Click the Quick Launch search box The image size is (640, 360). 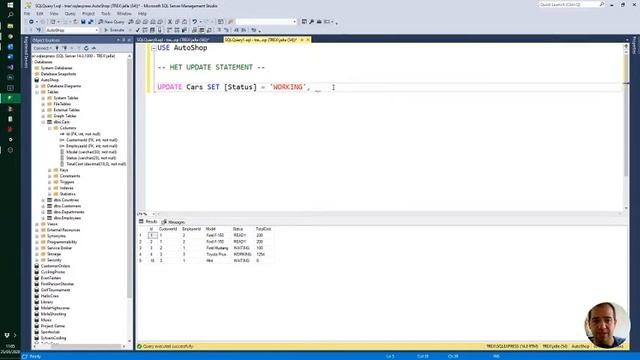pos(571,4)
